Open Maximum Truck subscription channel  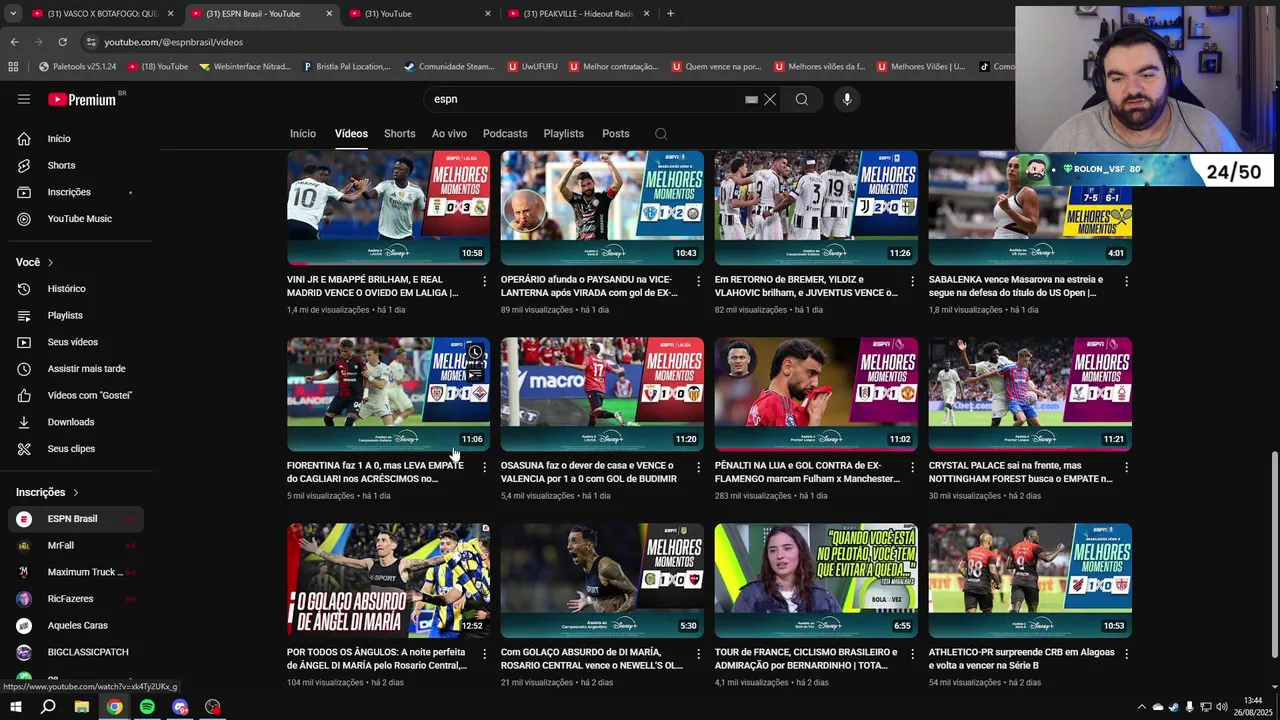tap(76, 572)
